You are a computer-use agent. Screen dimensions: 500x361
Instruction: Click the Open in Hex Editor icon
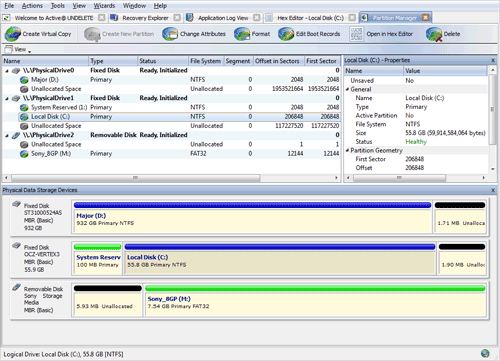pyautogui.click(x=356, y=34)
